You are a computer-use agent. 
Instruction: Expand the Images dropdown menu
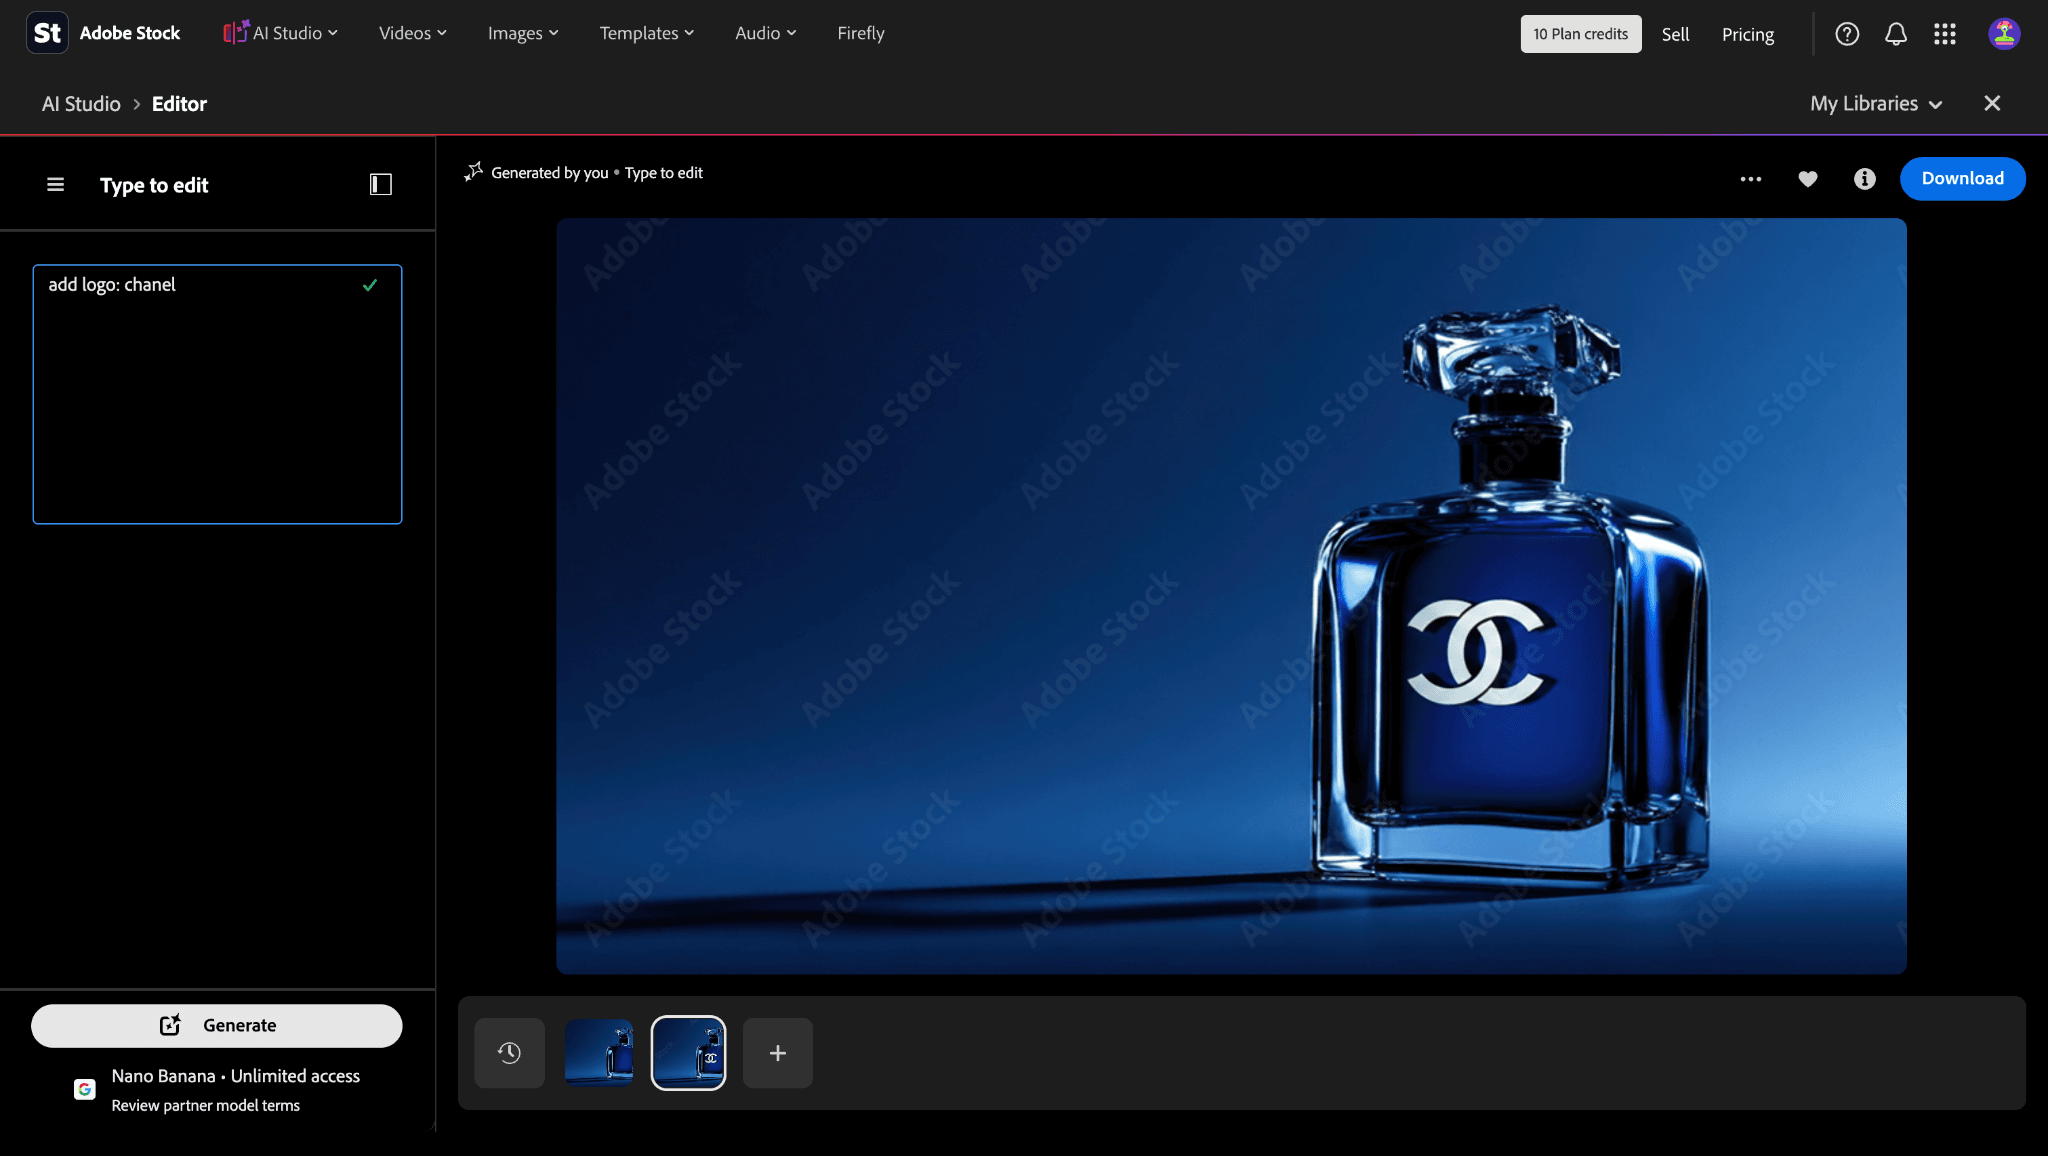click(x=523, y=33)
